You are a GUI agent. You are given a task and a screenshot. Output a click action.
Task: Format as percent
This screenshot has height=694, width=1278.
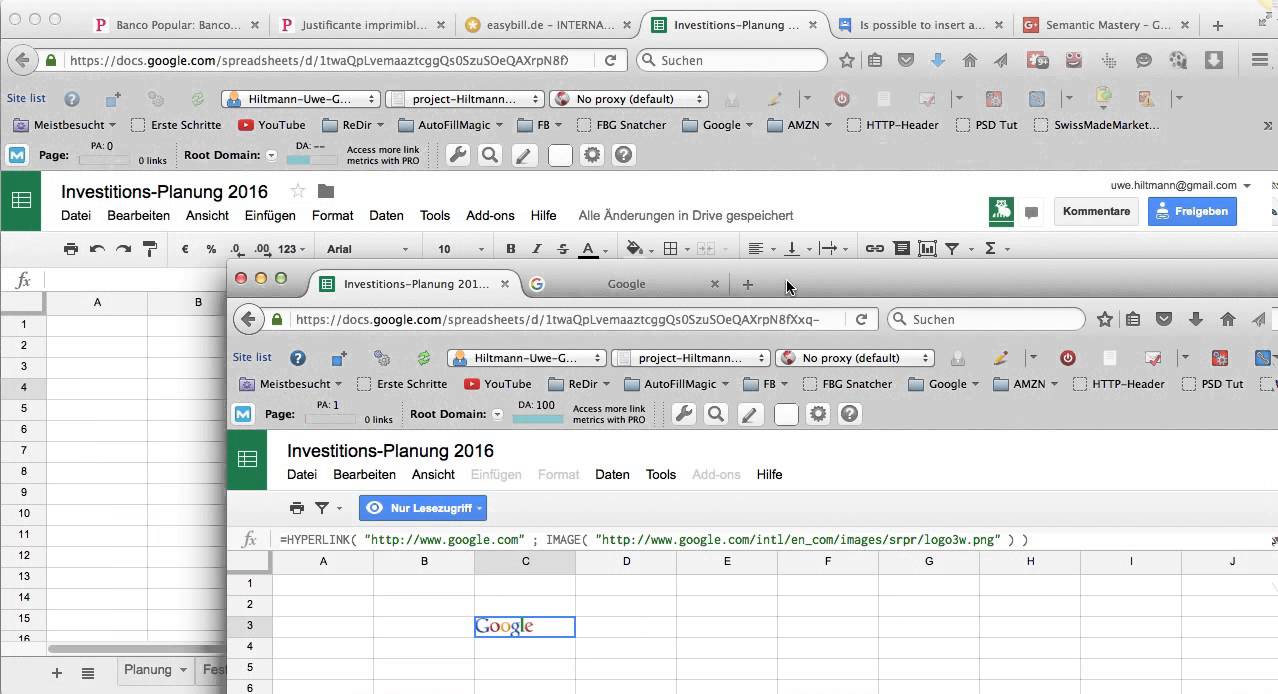211,249
